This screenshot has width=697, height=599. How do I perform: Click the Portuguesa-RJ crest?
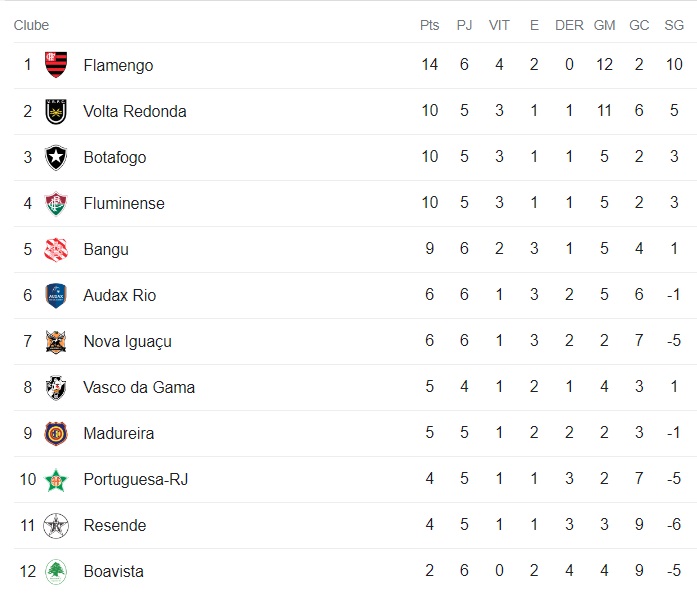tap(56, 479)
